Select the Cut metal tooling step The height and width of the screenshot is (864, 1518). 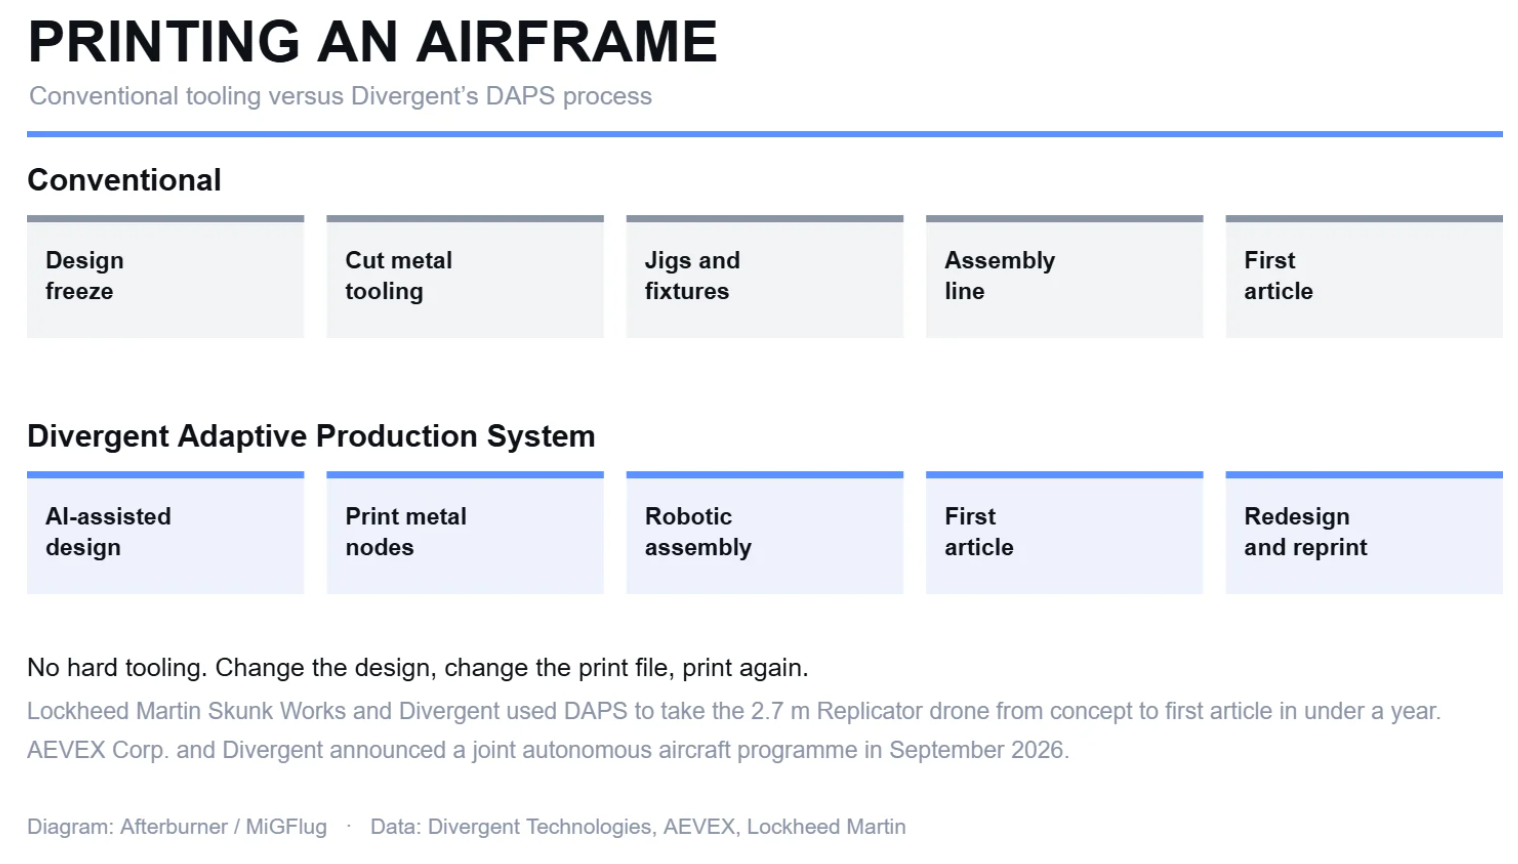tap(465, 276)
